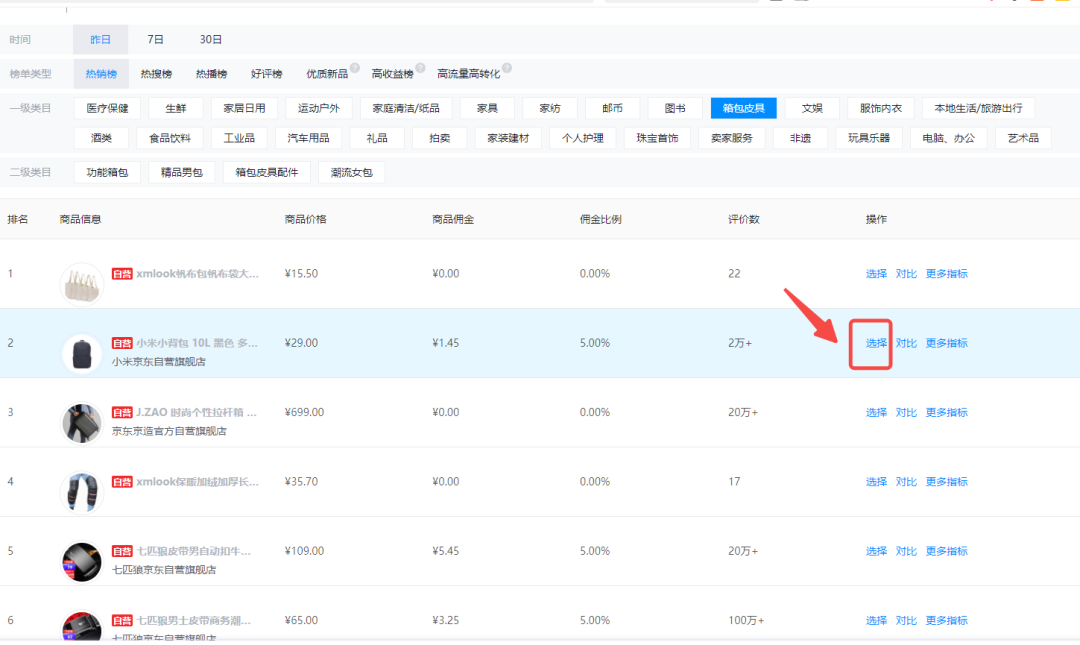Viewport: 1080px width, 645px height.
Task: Select the 图书 category
Action: click(677, 107)
